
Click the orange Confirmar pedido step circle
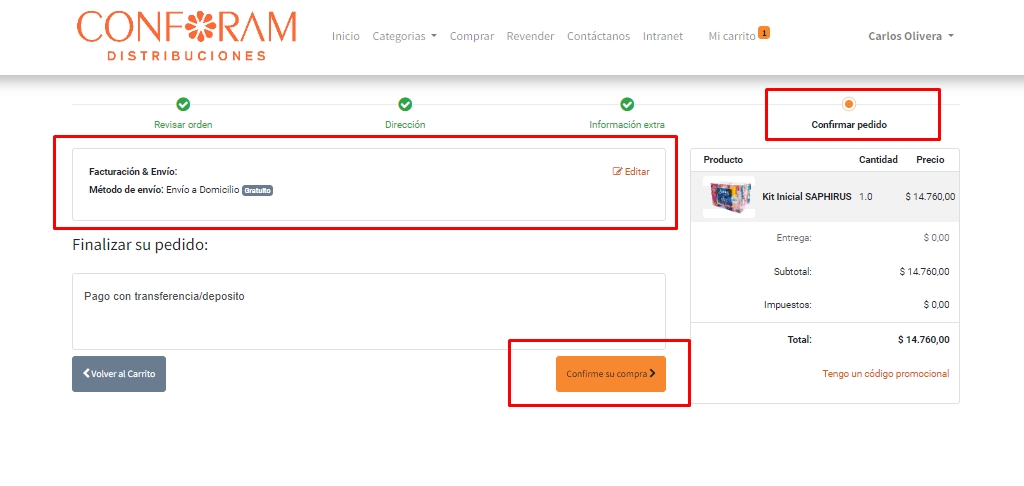click(x=849, y=104)
